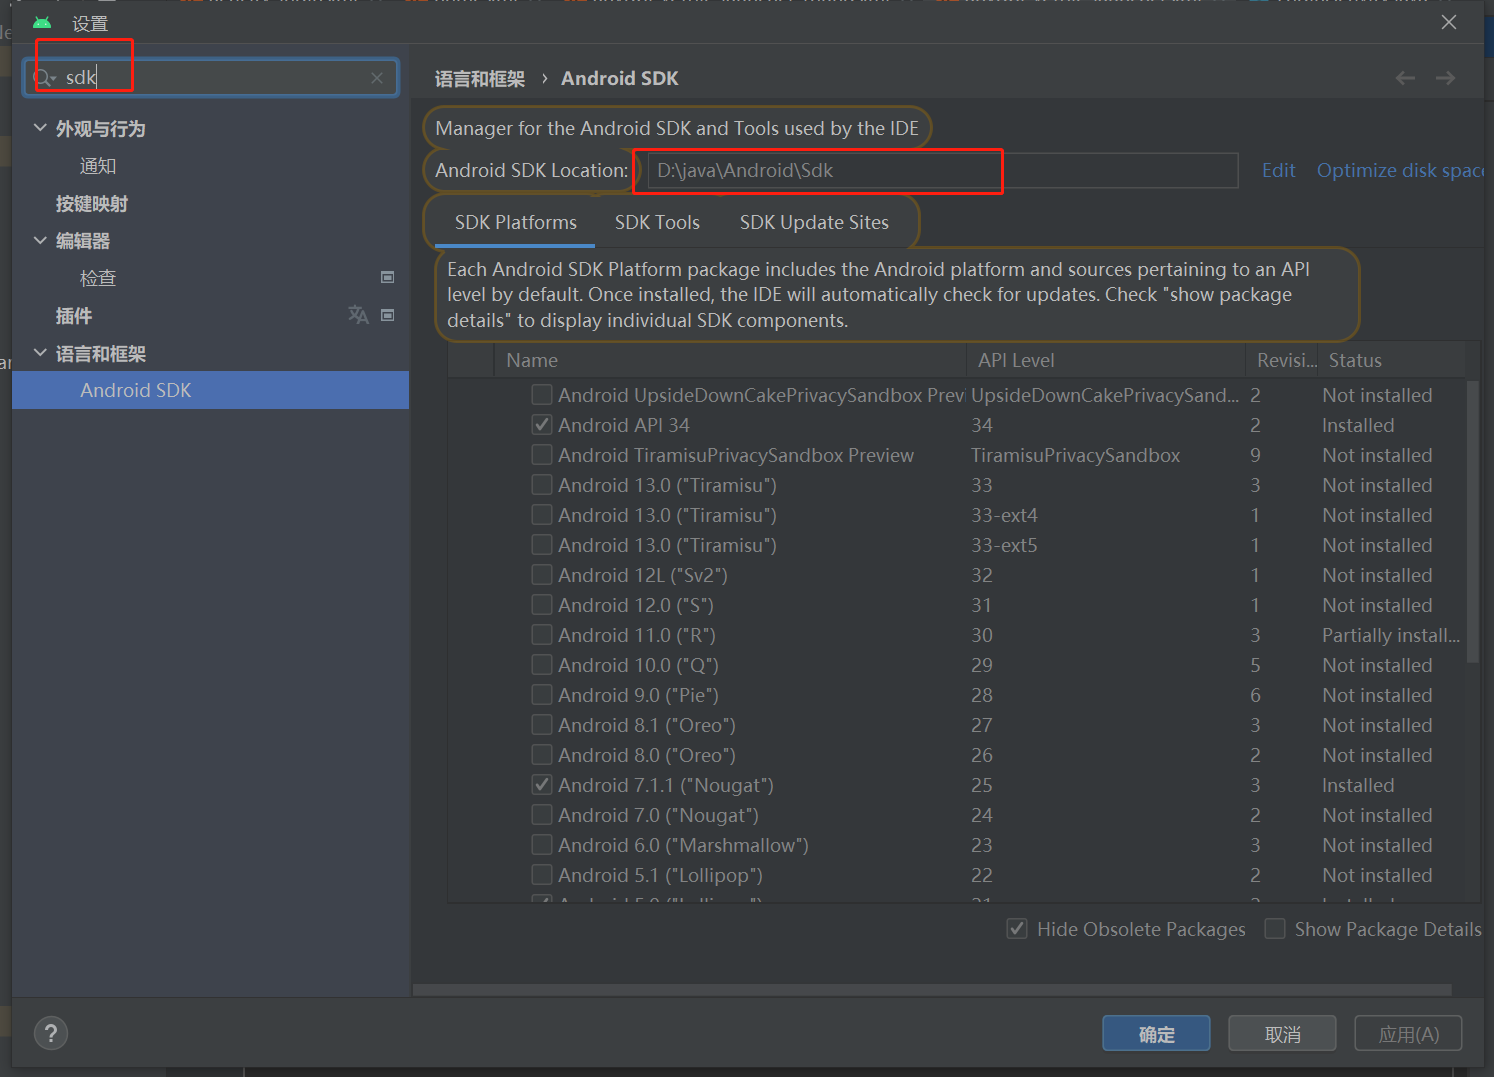The width and height of the screenshot is (1494, 1077).
Task: Check Android 11.0 ("R")
Action: (x=542, y=635)
